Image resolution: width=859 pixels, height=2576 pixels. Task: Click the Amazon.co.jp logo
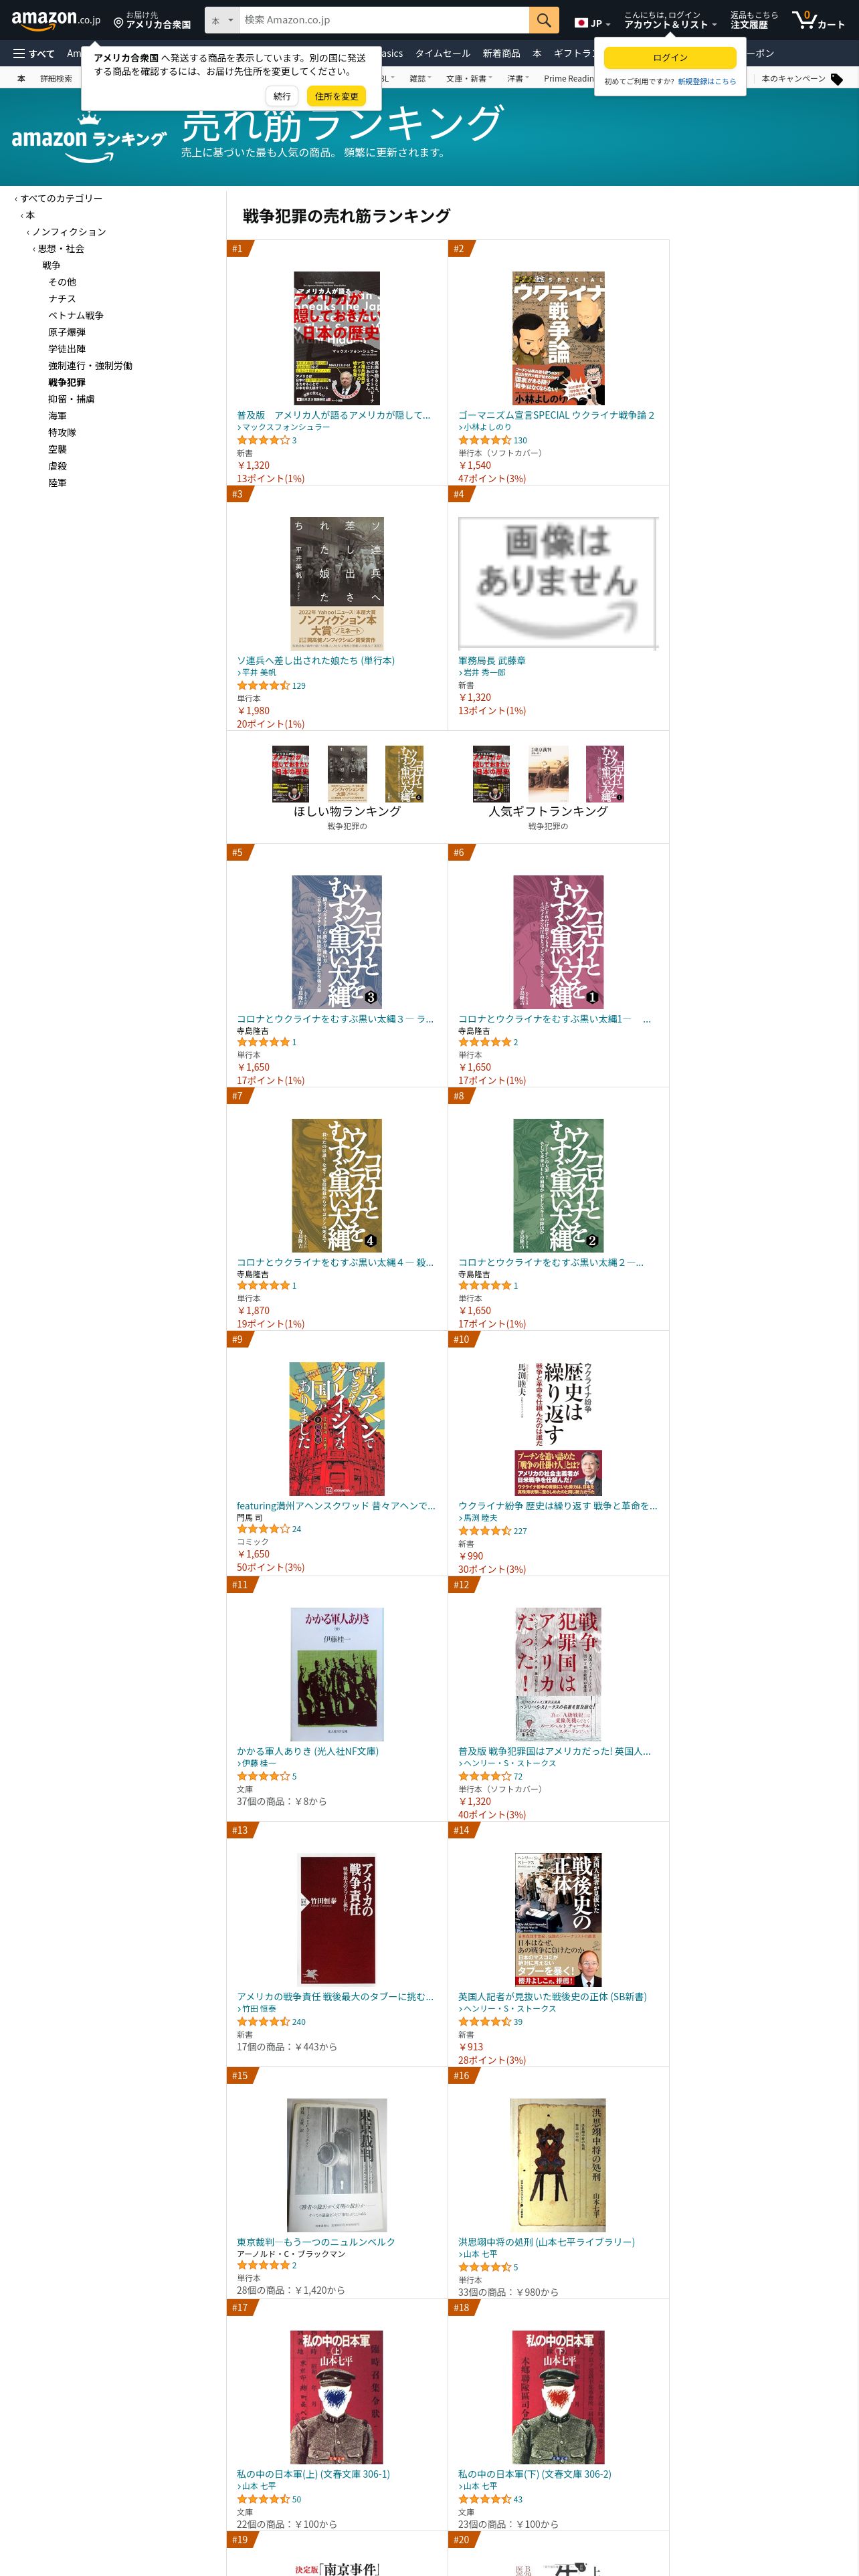[56, 19]
